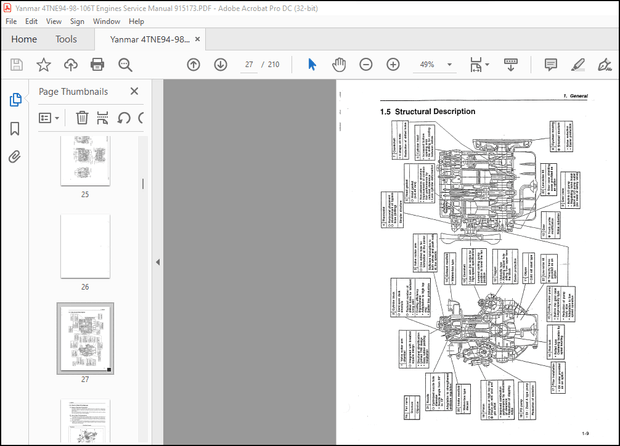Expand the page display options dropdown arrow

tap(487, 64)
